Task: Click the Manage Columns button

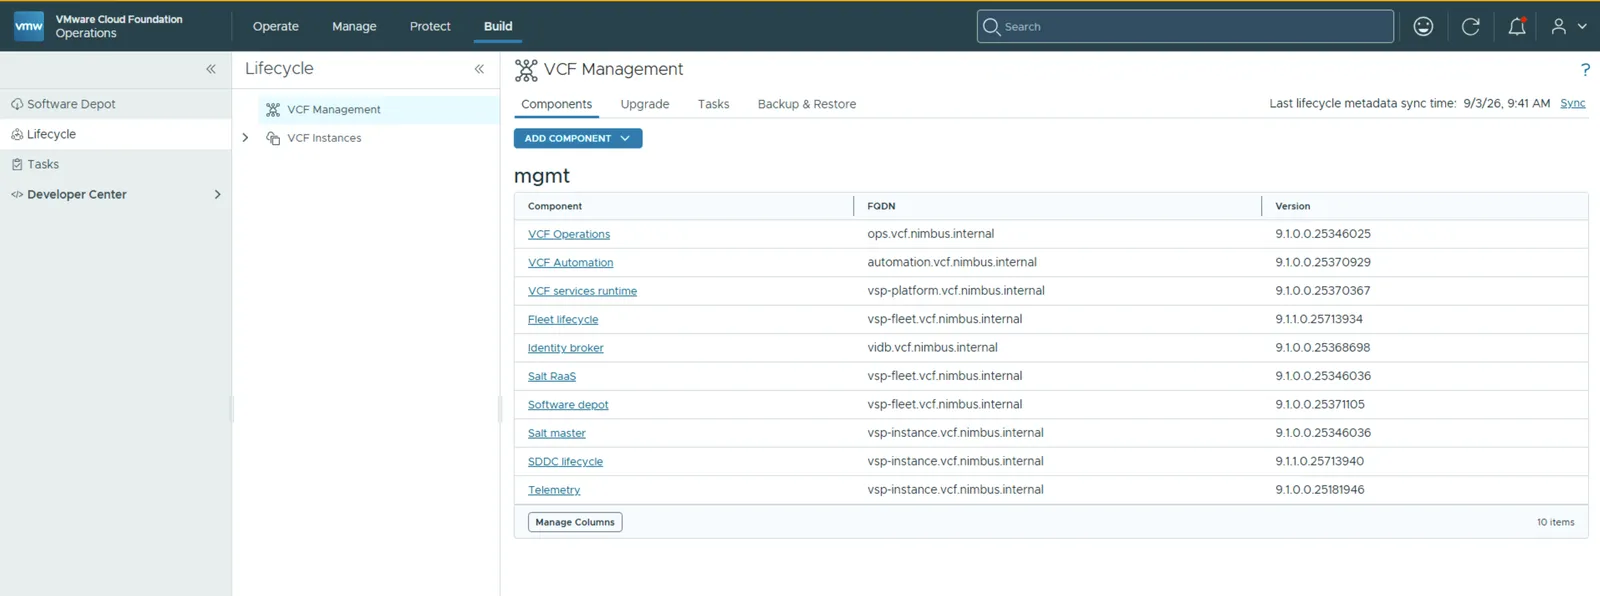Action: pos(575,522)
